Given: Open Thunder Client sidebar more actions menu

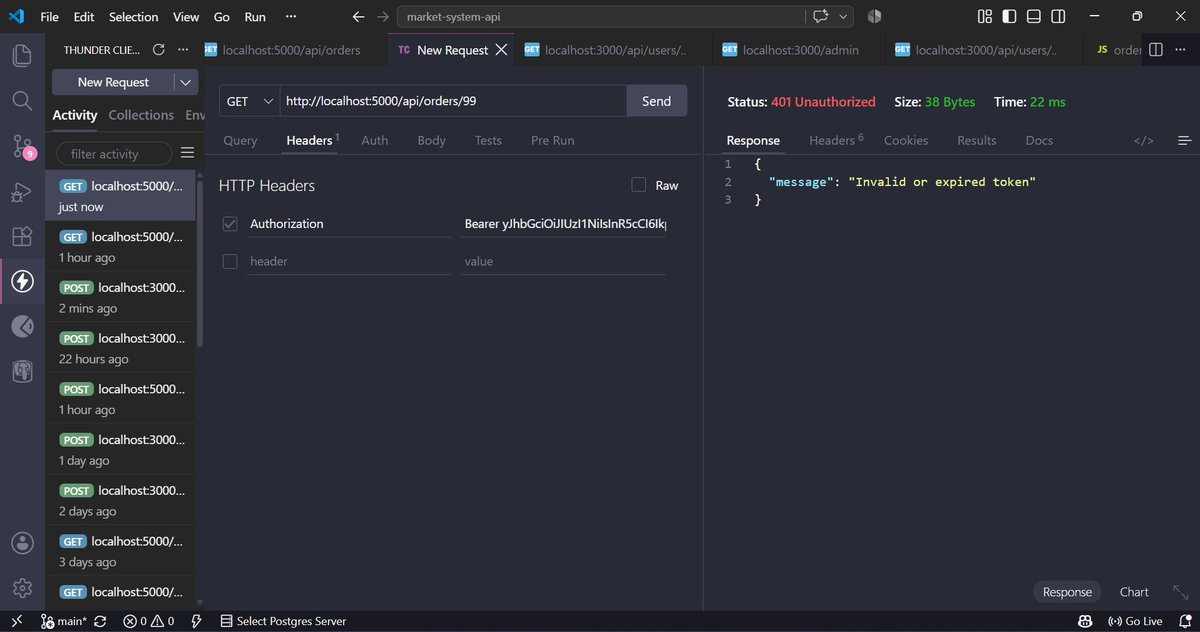Looking at the screenshot, I should coord(182,50).
